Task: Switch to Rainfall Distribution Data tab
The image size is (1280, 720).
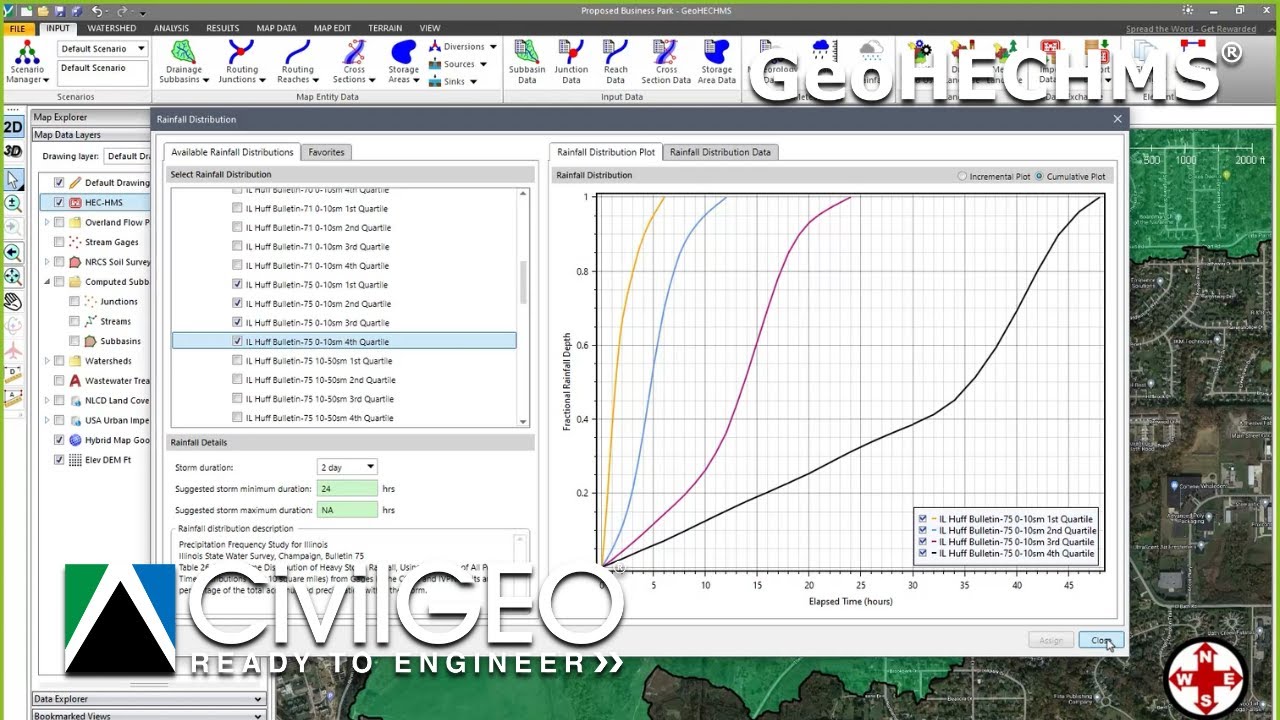Action: [x=720, y=152]
